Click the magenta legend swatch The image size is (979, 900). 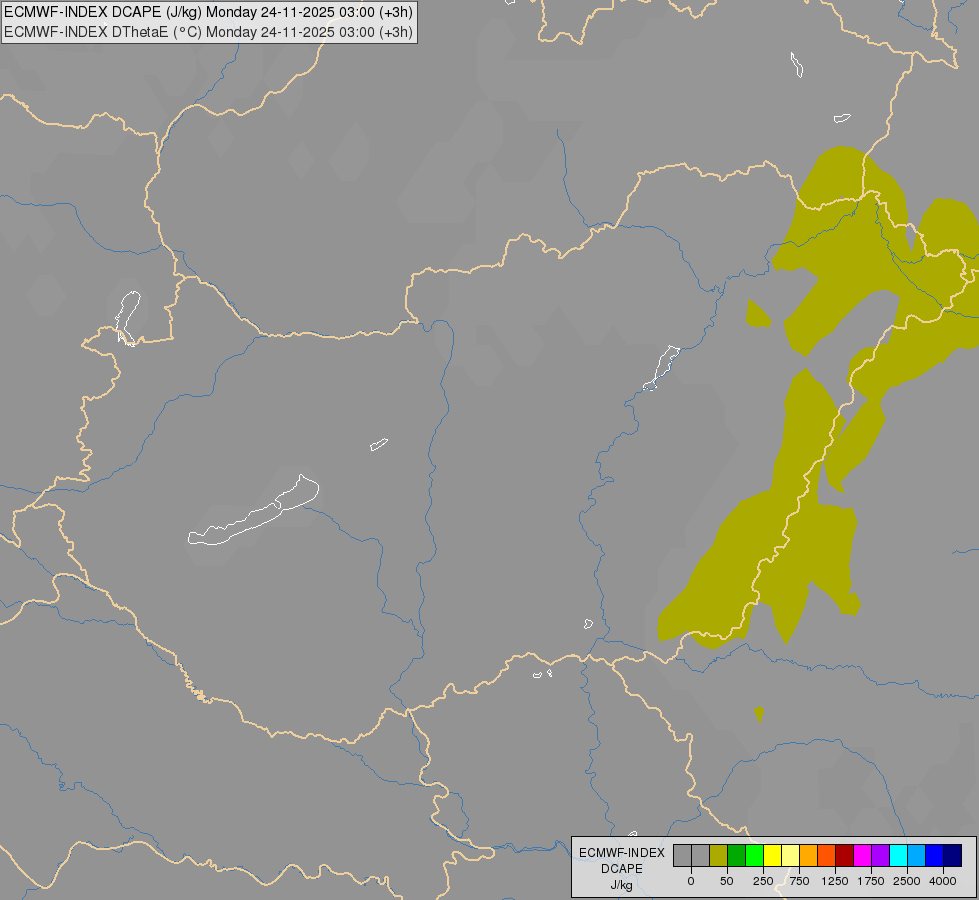coord(863,855)
